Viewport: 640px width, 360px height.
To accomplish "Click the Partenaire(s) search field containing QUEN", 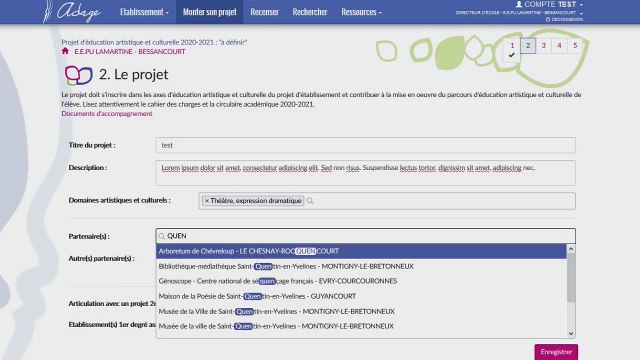I will [365, 236].
